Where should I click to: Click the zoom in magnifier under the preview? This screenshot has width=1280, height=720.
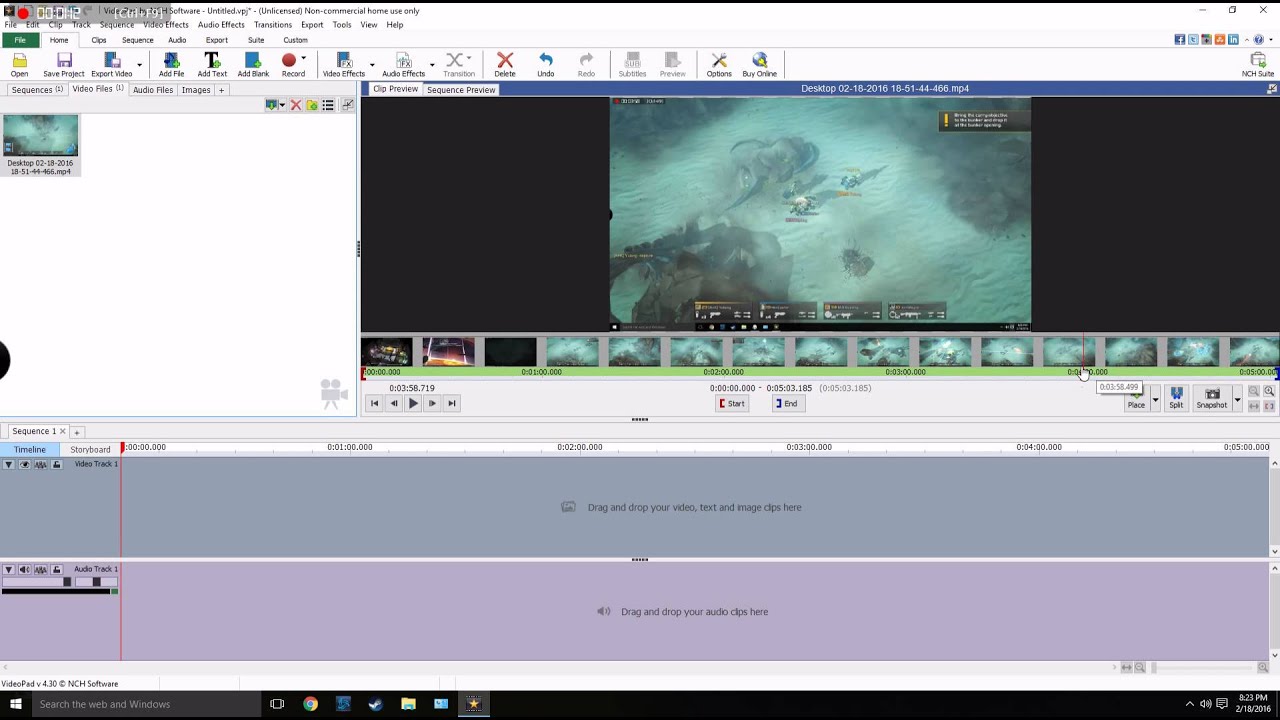pyautogui.click(x=1269, y=392)
